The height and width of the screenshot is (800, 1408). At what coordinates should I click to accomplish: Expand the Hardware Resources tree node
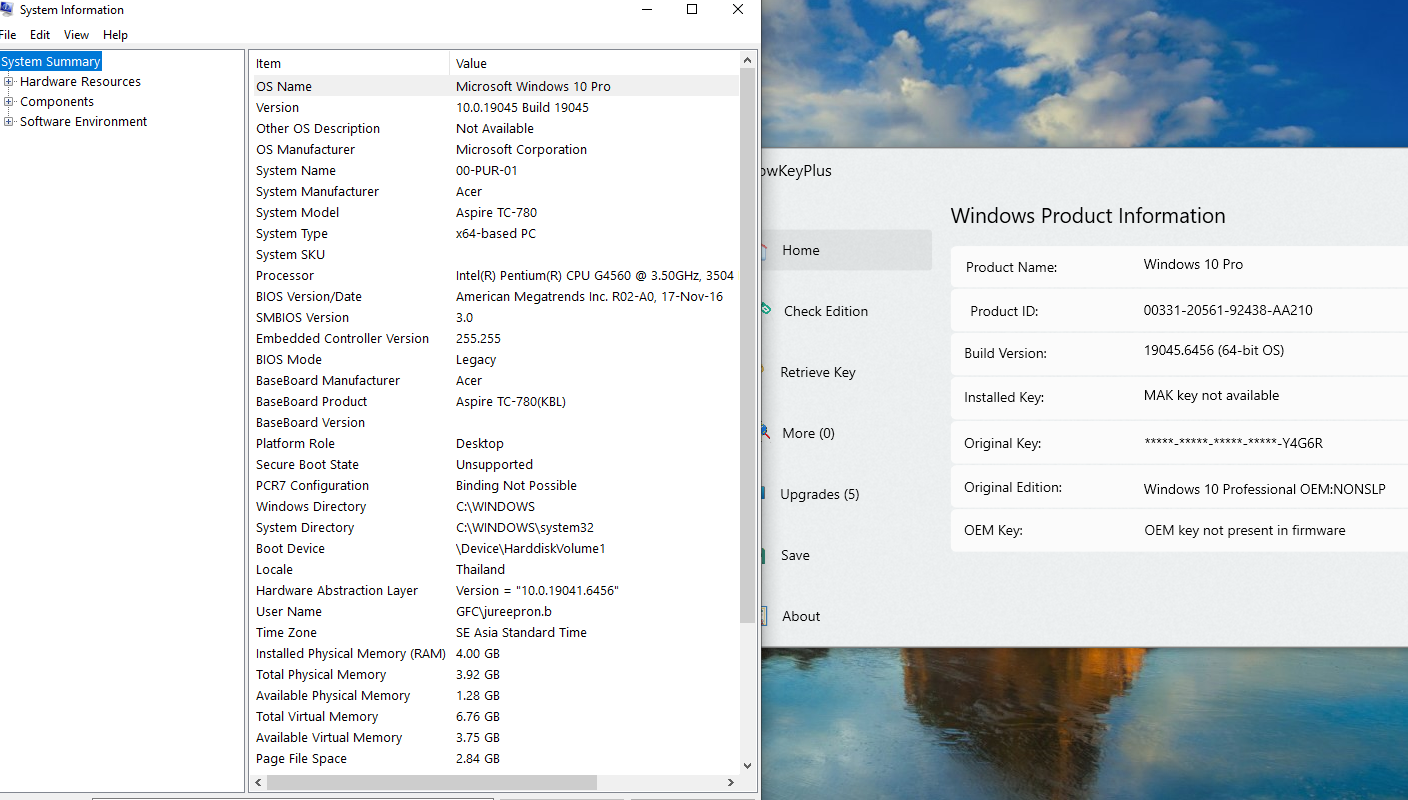point(9,82)
